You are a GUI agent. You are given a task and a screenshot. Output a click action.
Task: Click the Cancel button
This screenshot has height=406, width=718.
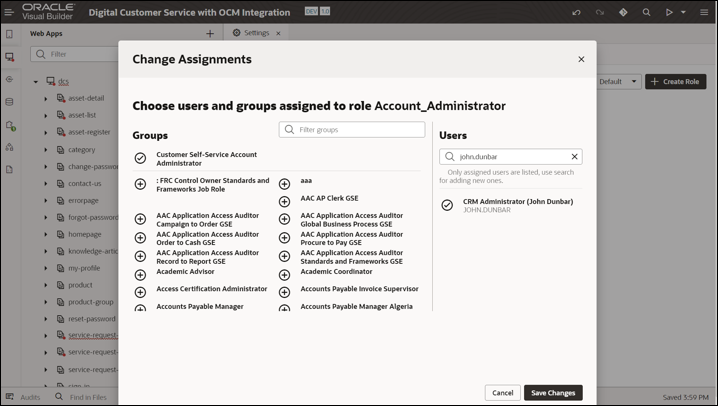(x=502, y=393)
